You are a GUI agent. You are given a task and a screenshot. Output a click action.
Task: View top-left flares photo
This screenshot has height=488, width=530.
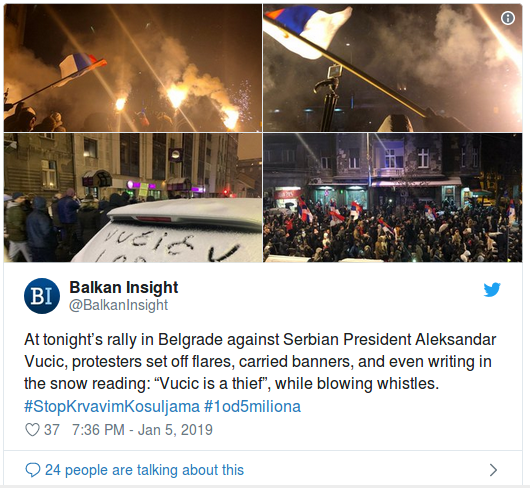[x=133, y=68]
